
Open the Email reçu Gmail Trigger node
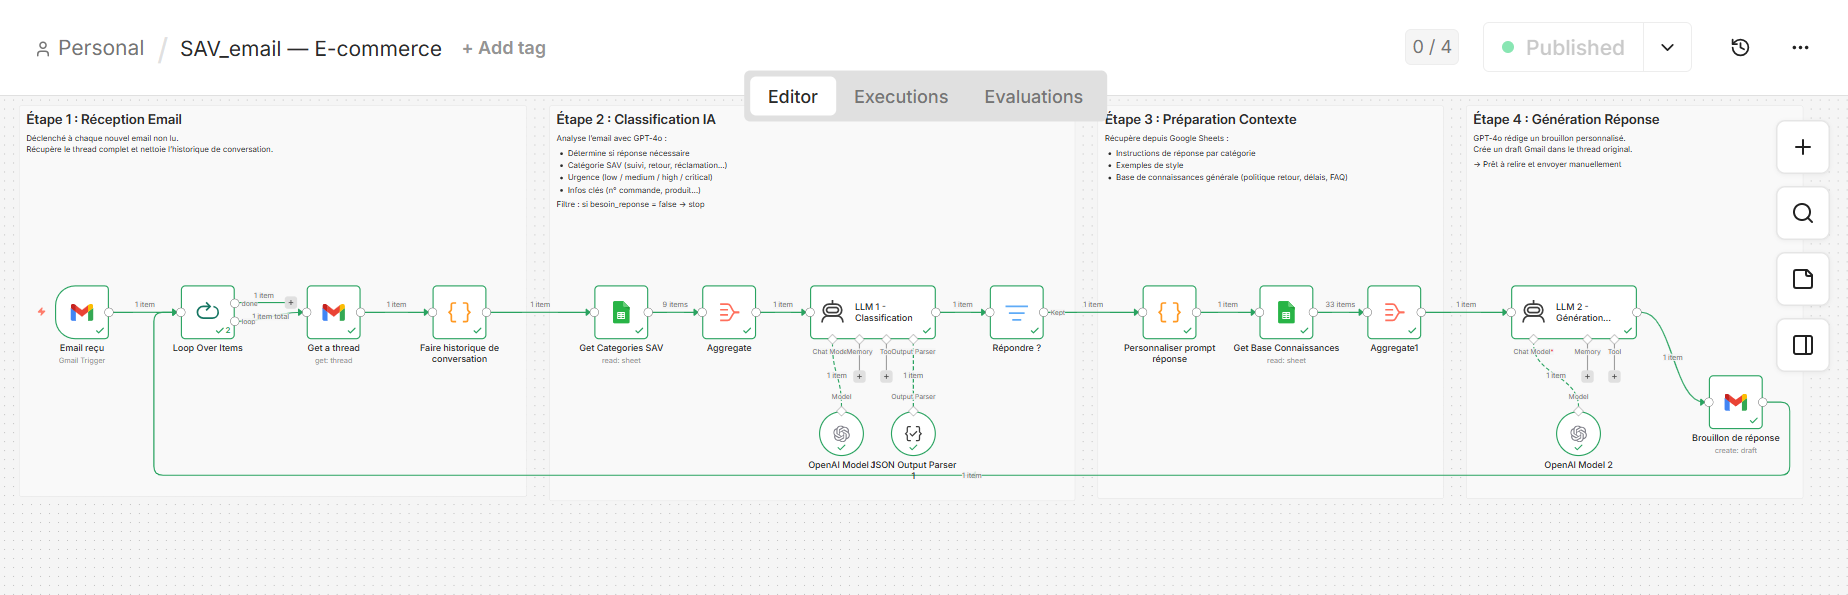[x=82, y=312]
